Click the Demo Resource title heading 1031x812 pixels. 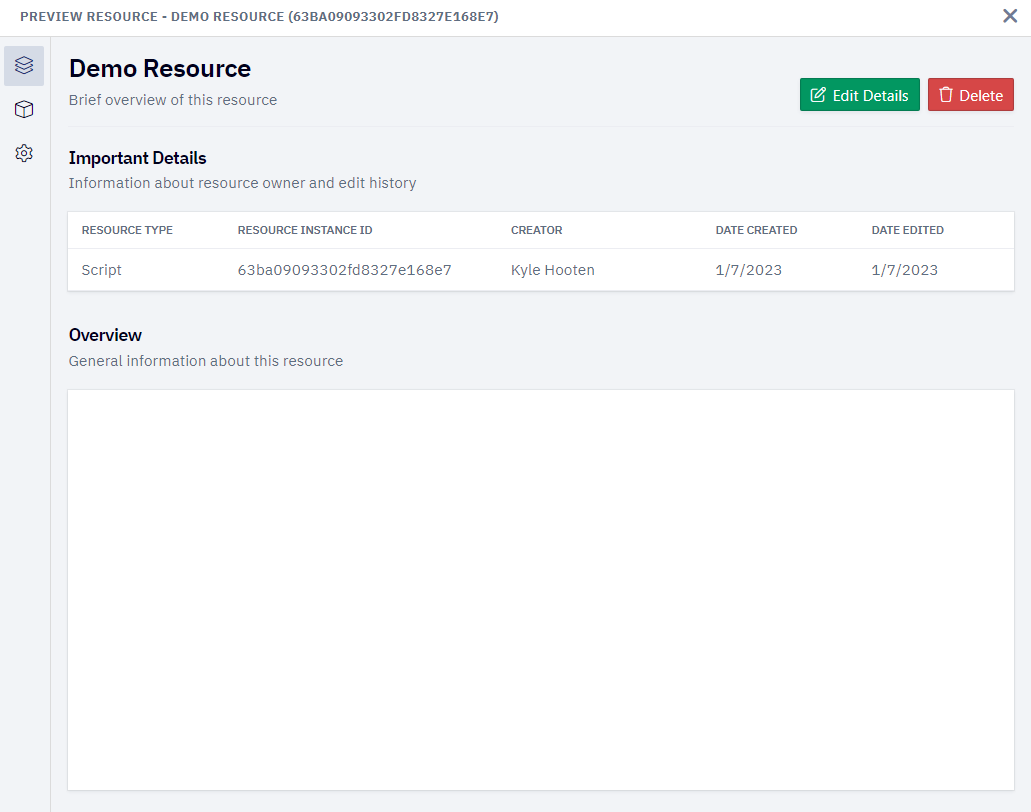coord(160,68)
